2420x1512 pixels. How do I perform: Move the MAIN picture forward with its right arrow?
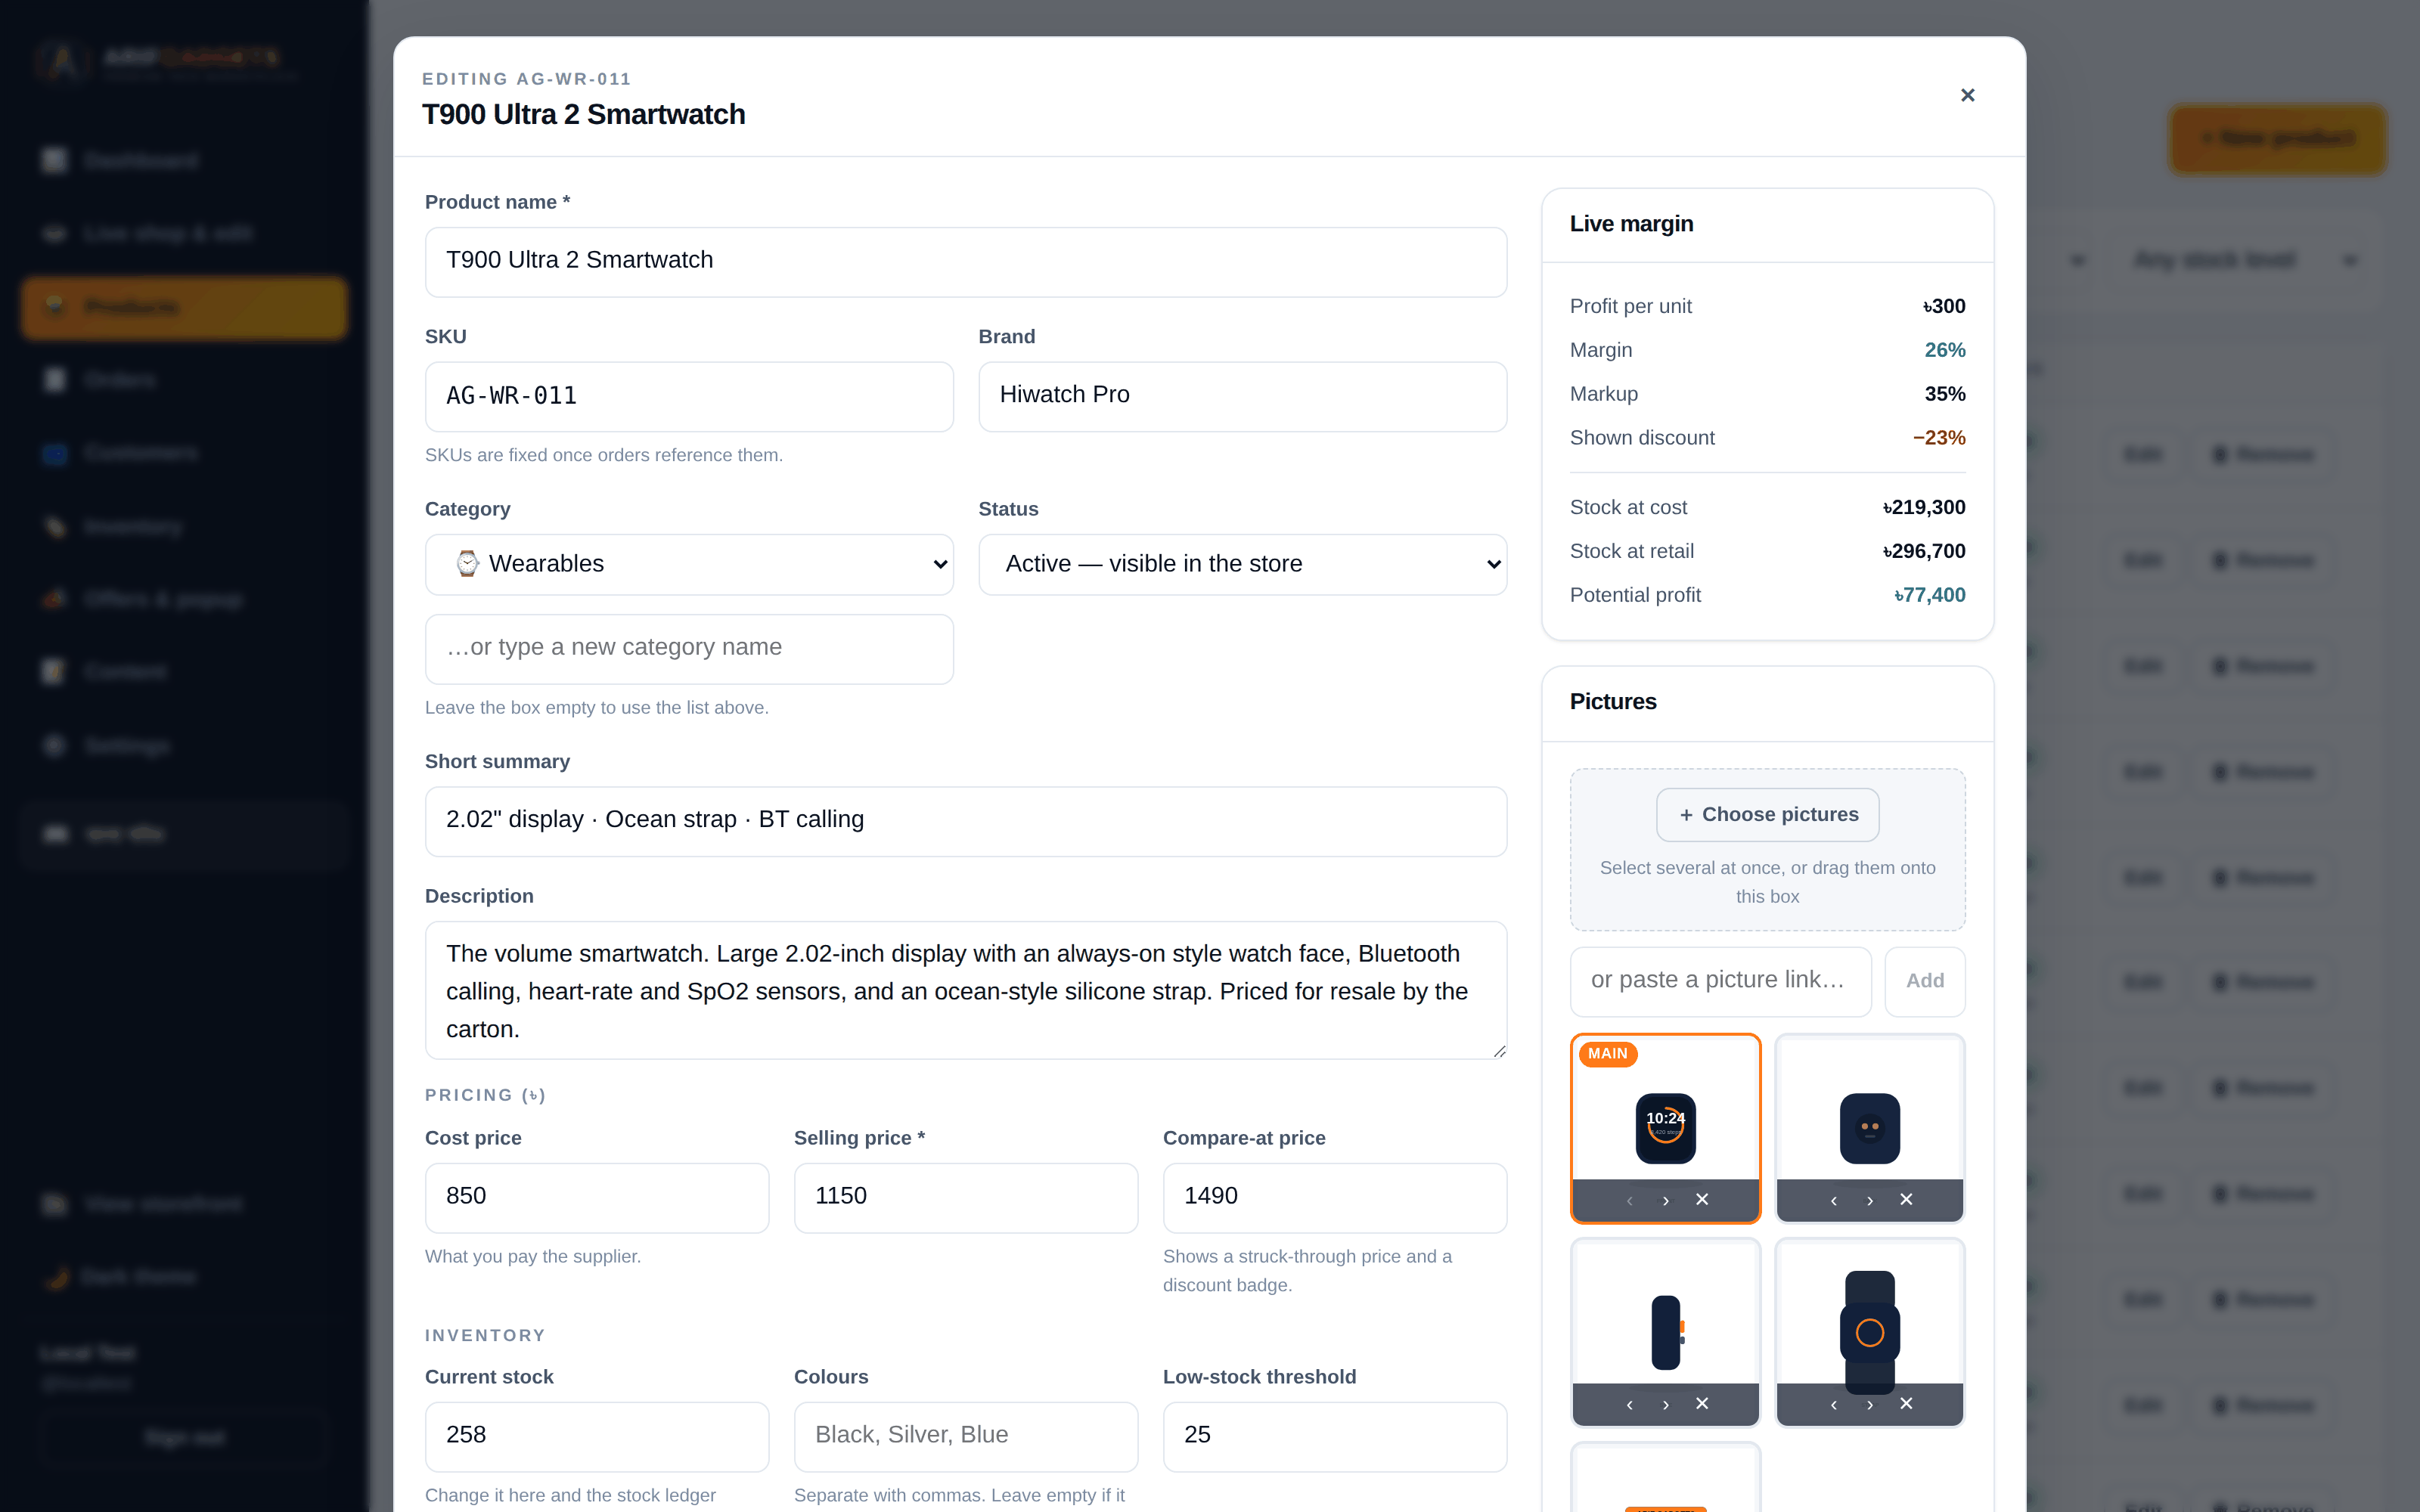pyautogui.click(x=1666, y=1200)
